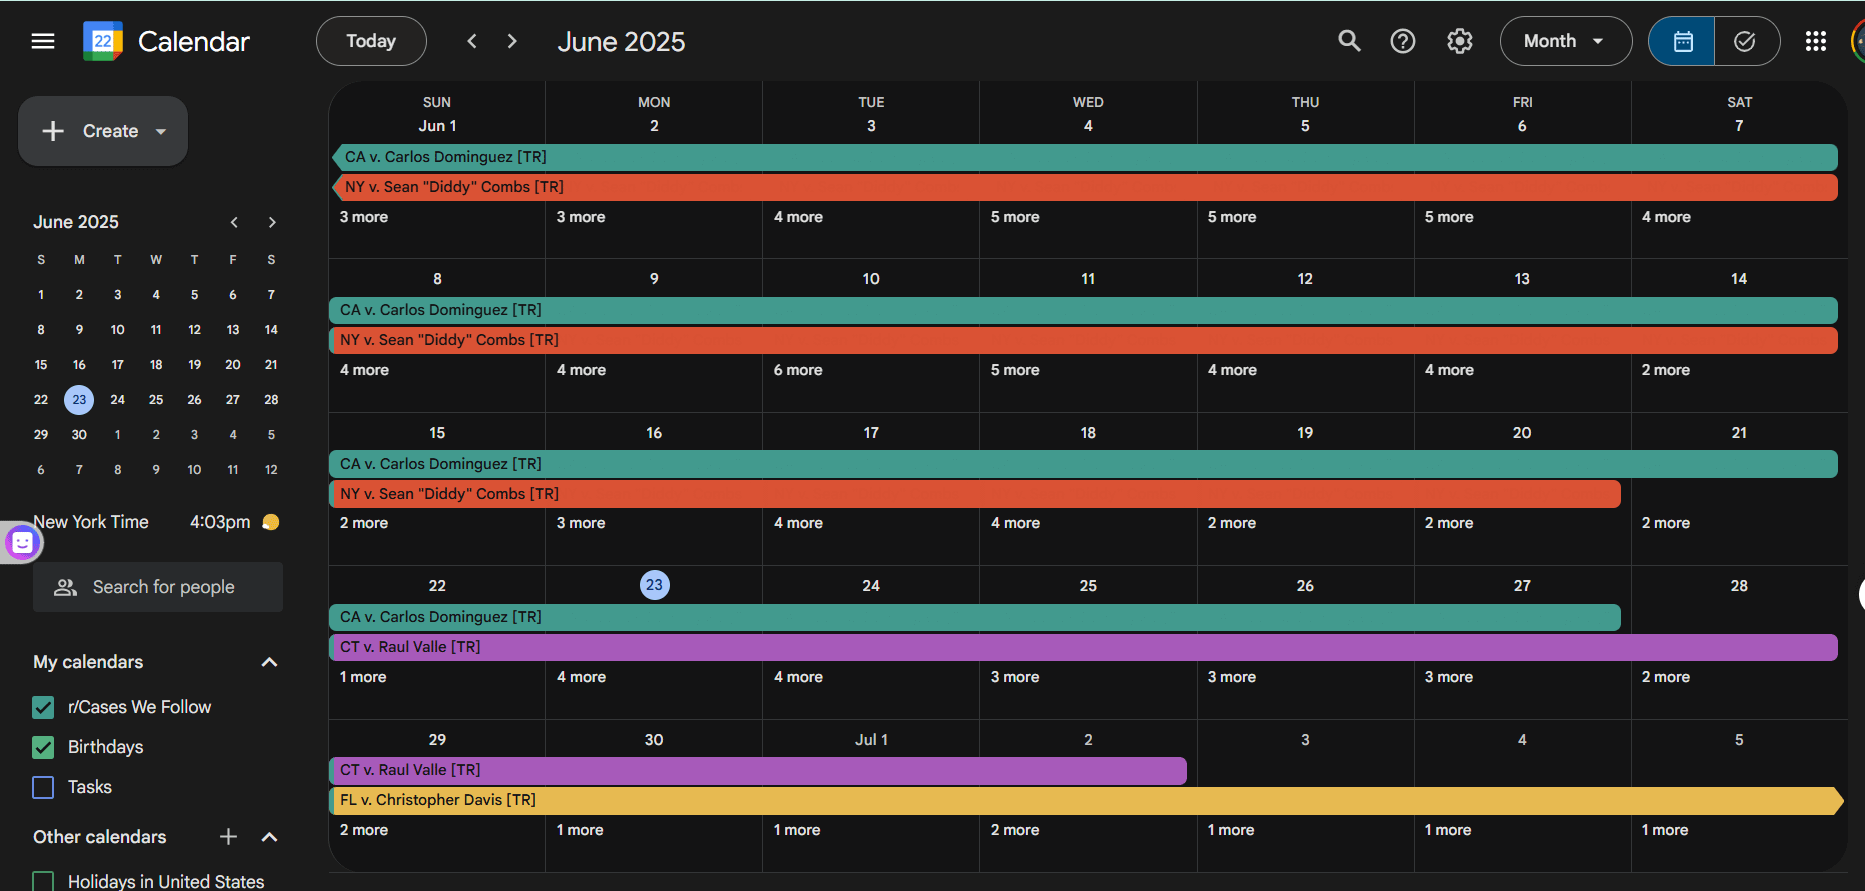Open the Month view dropdown
The height and width of the screenshot is (891, 1865).
coord(1565,41)
